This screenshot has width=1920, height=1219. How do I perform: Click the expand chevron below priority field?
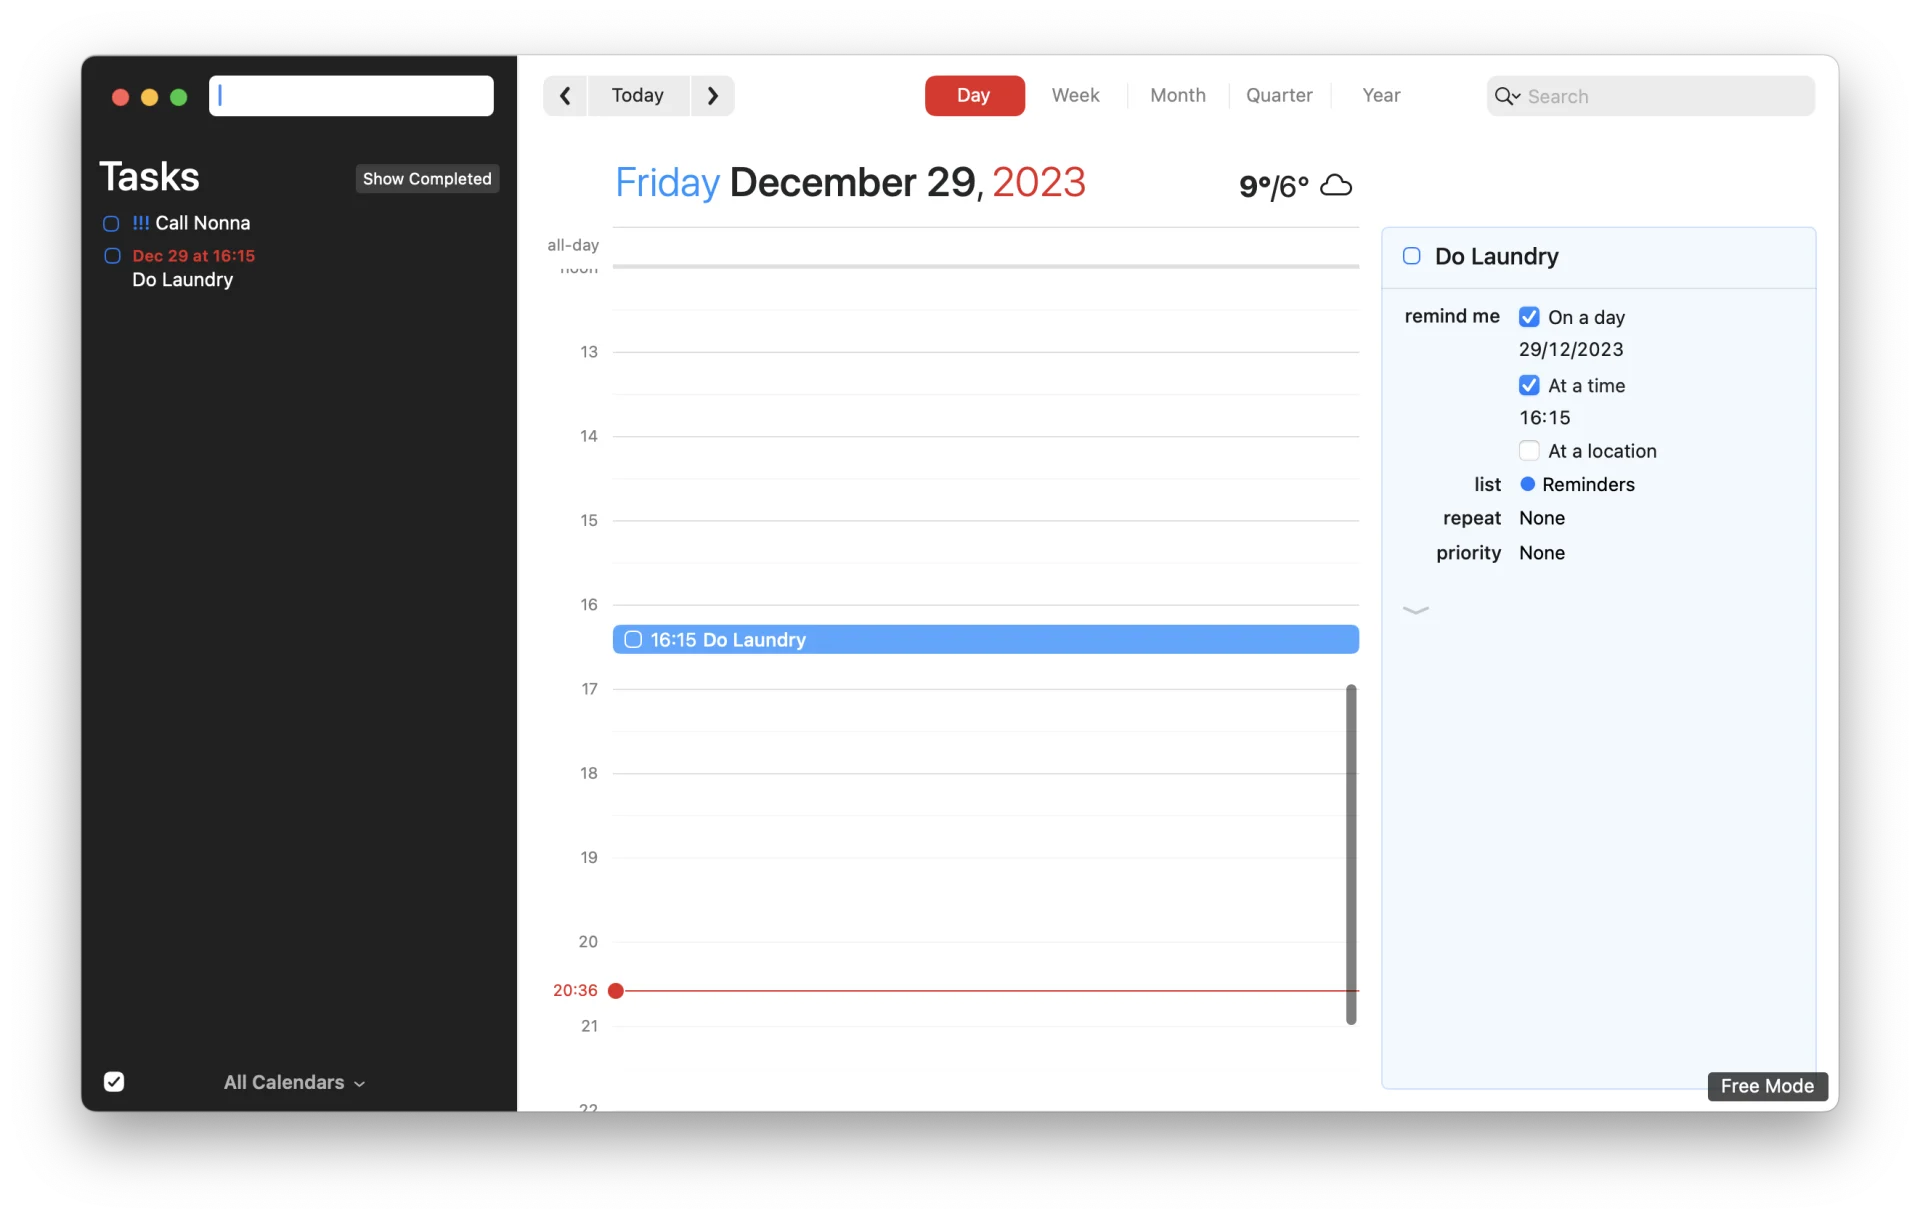(1416, 610)
